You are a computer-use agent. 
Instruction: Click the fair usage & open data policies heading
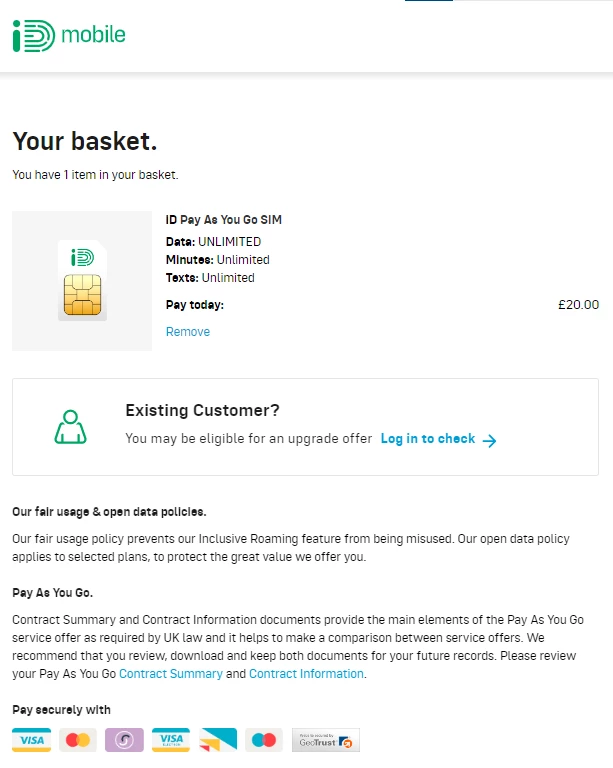pyautogui.click(x=109, y=512)
